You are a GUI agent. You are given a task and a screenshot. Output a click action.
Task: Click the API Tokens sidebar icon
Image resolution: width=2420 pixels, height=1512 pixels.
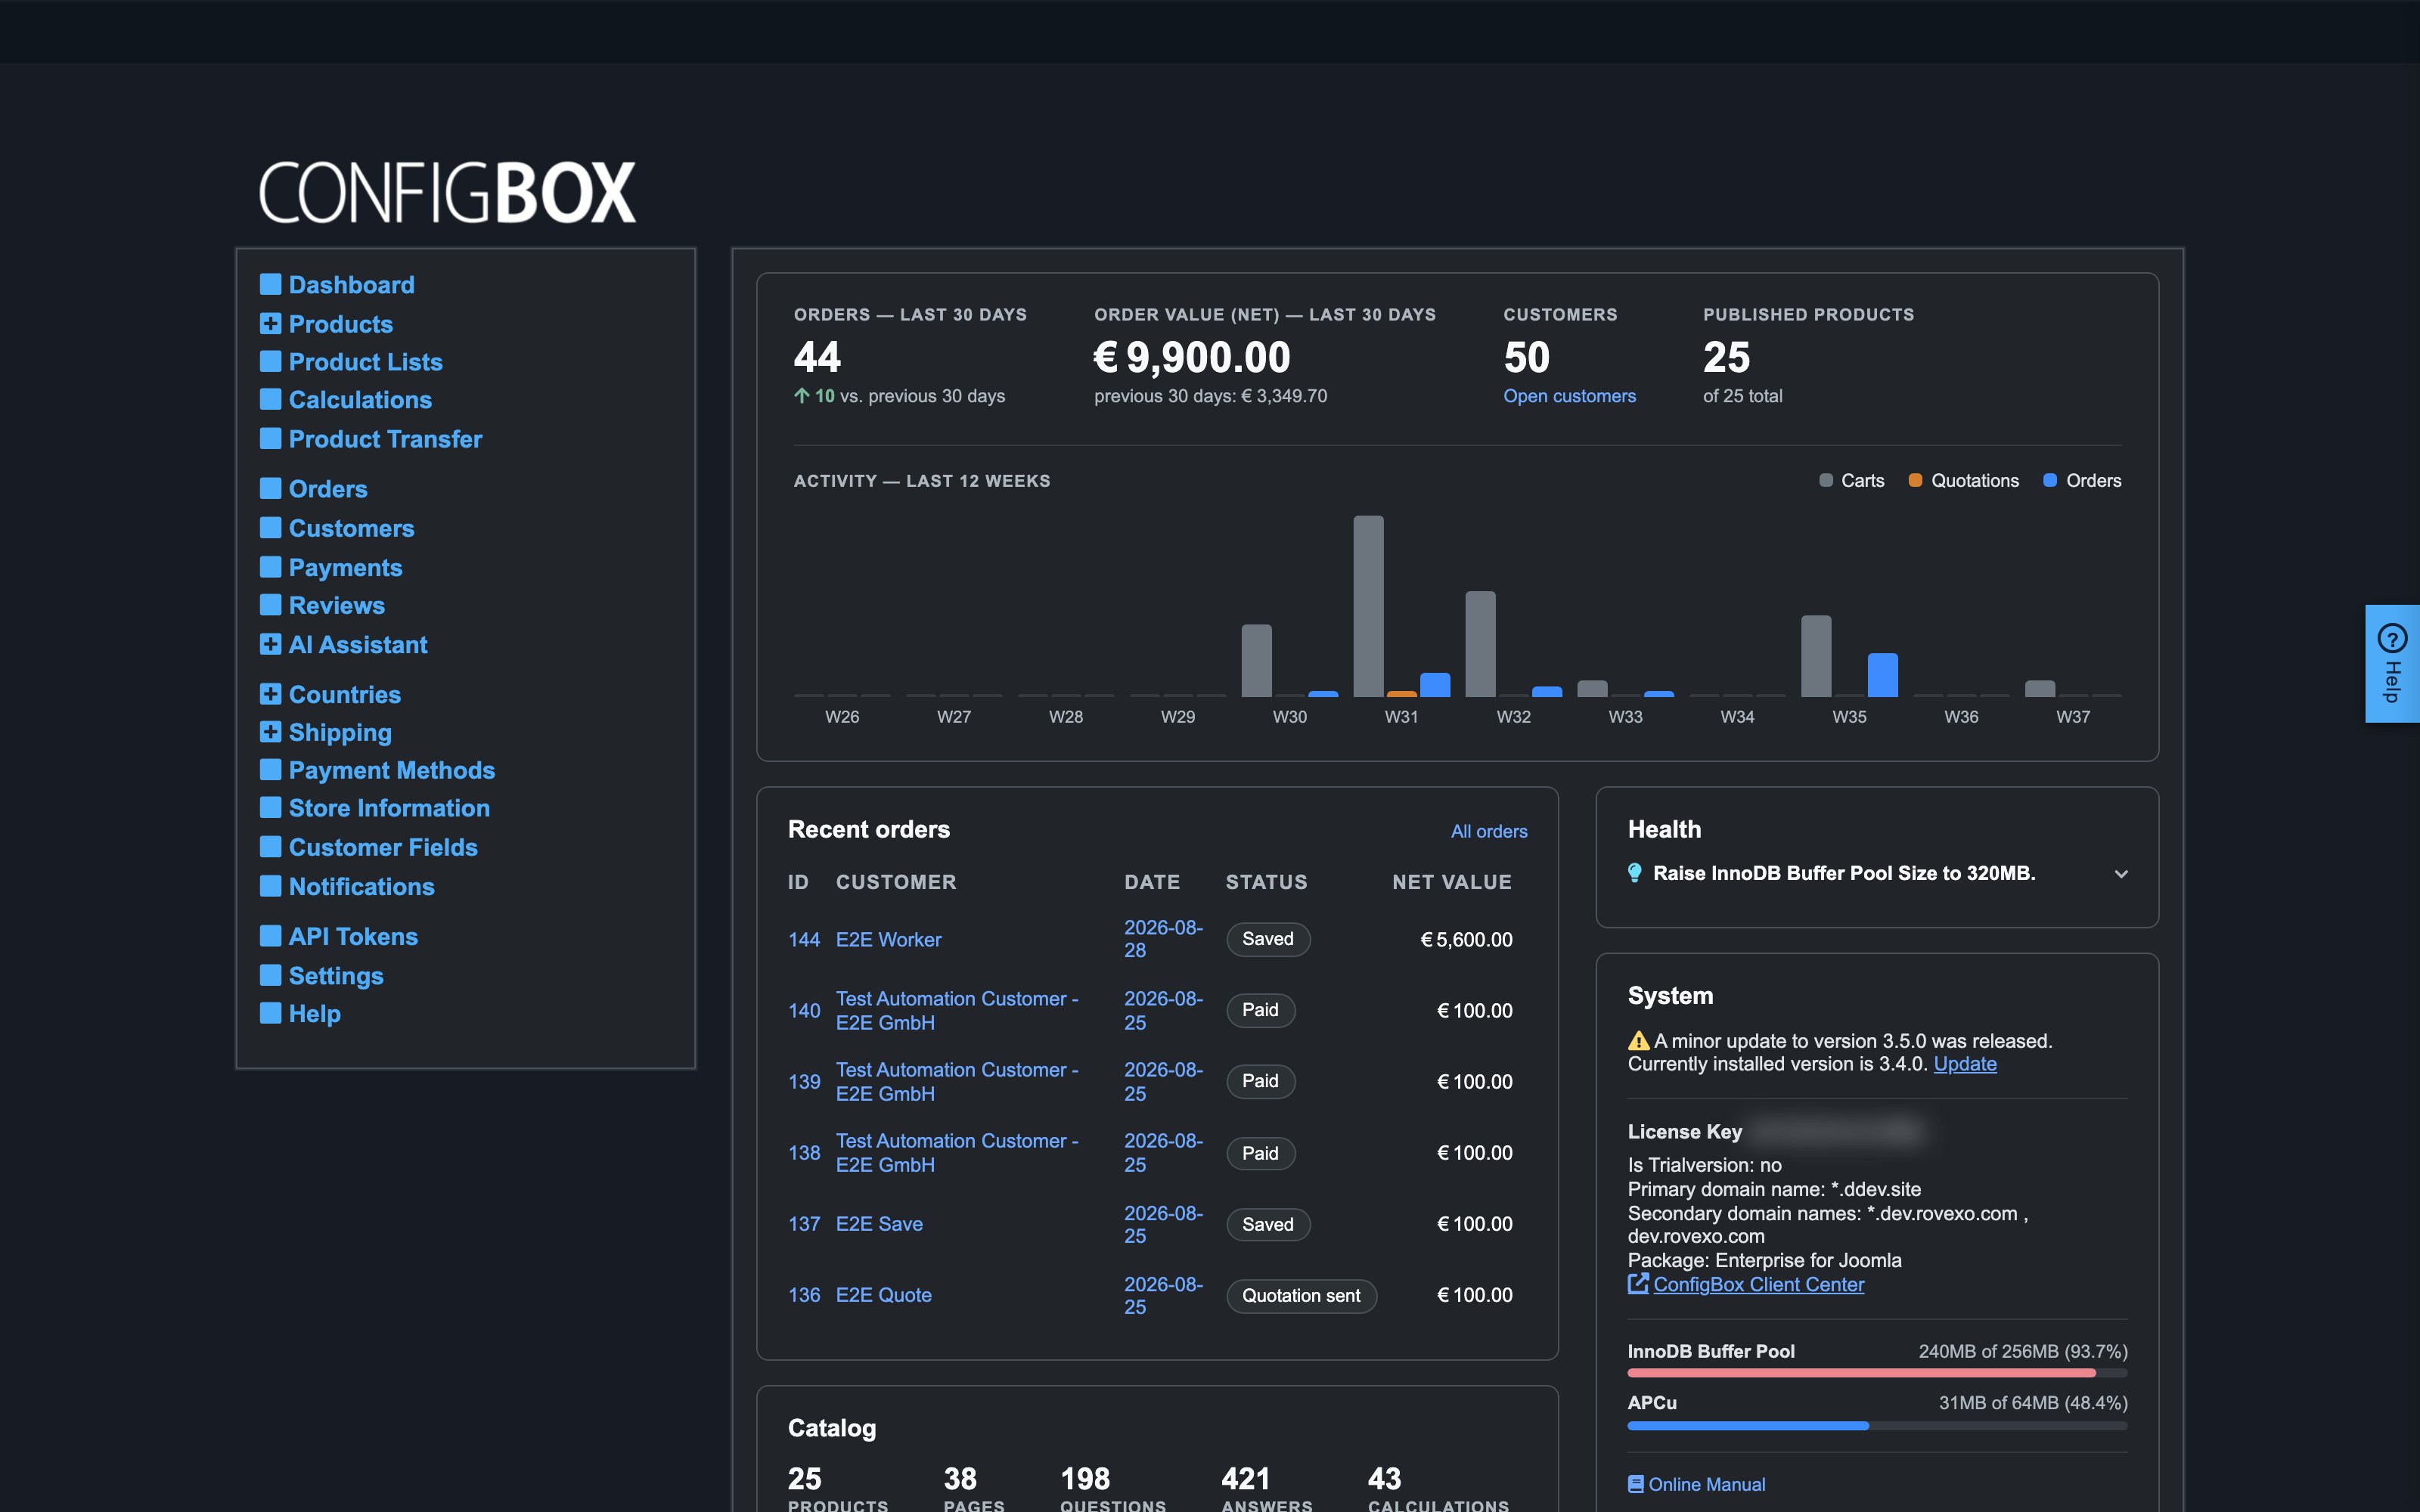coord(270,936)
